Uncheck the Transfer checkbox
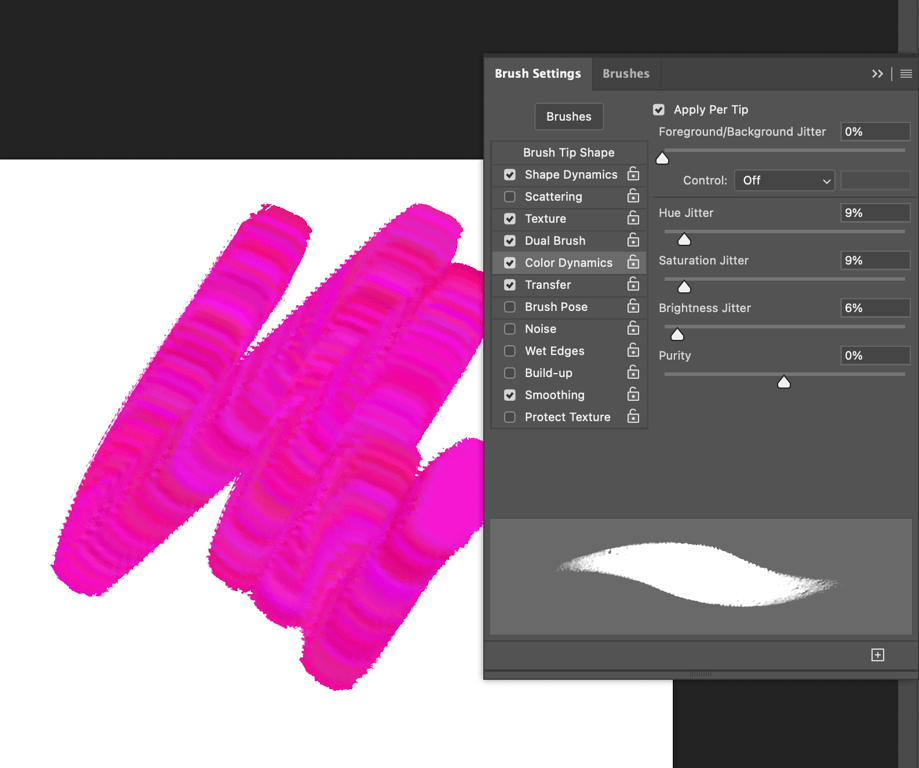919x768 pixels. 510,285
